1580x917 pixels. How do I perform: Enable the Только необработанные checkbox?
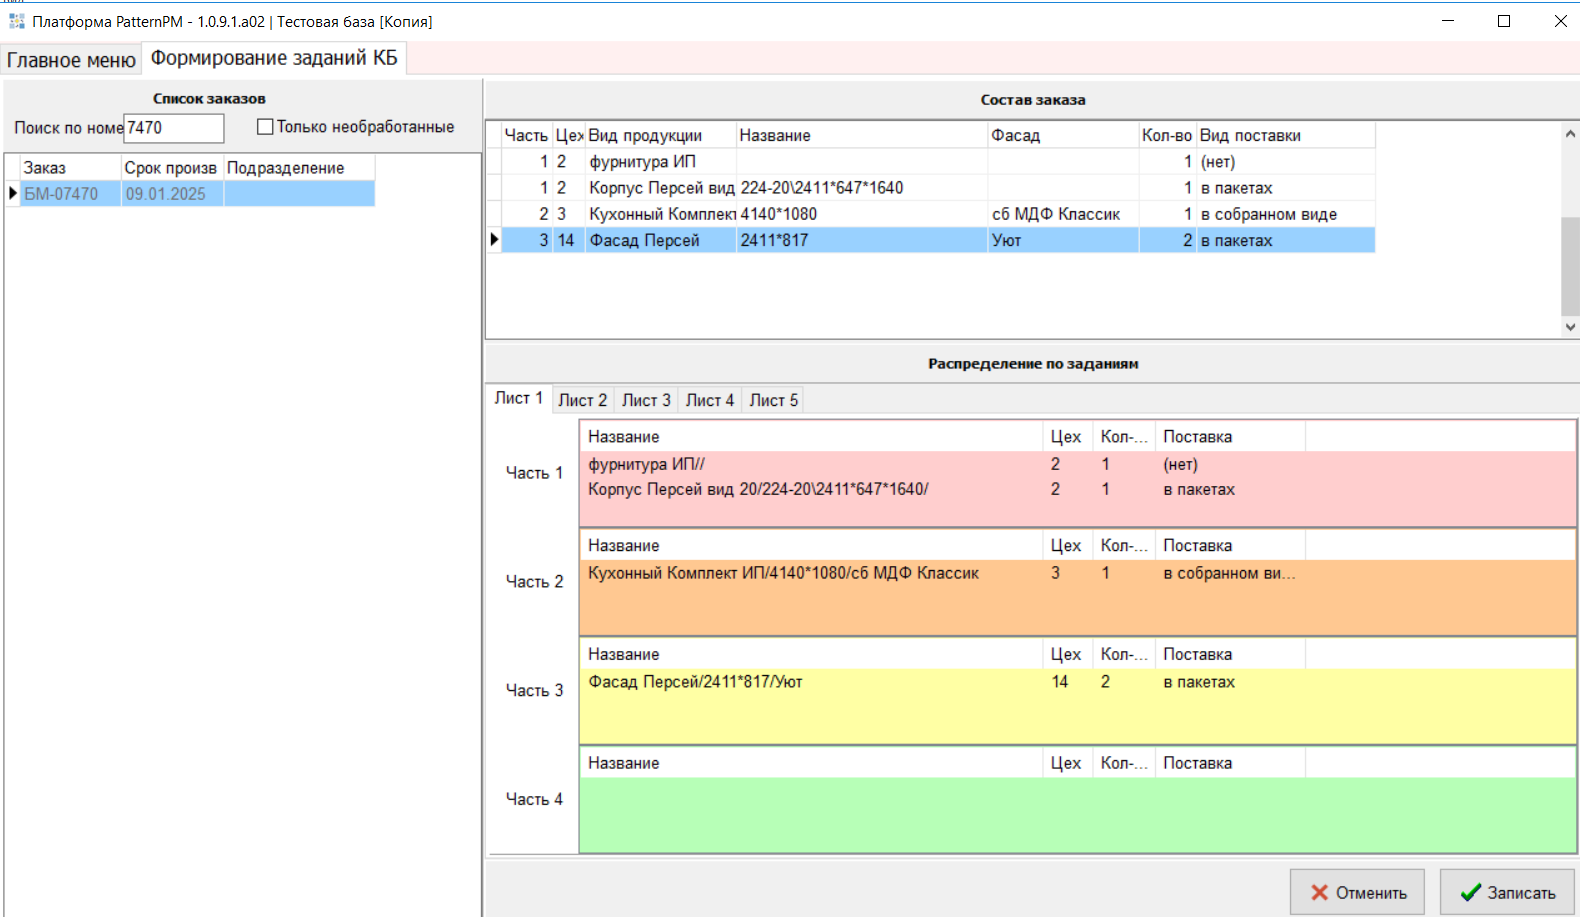pos(265,127)
